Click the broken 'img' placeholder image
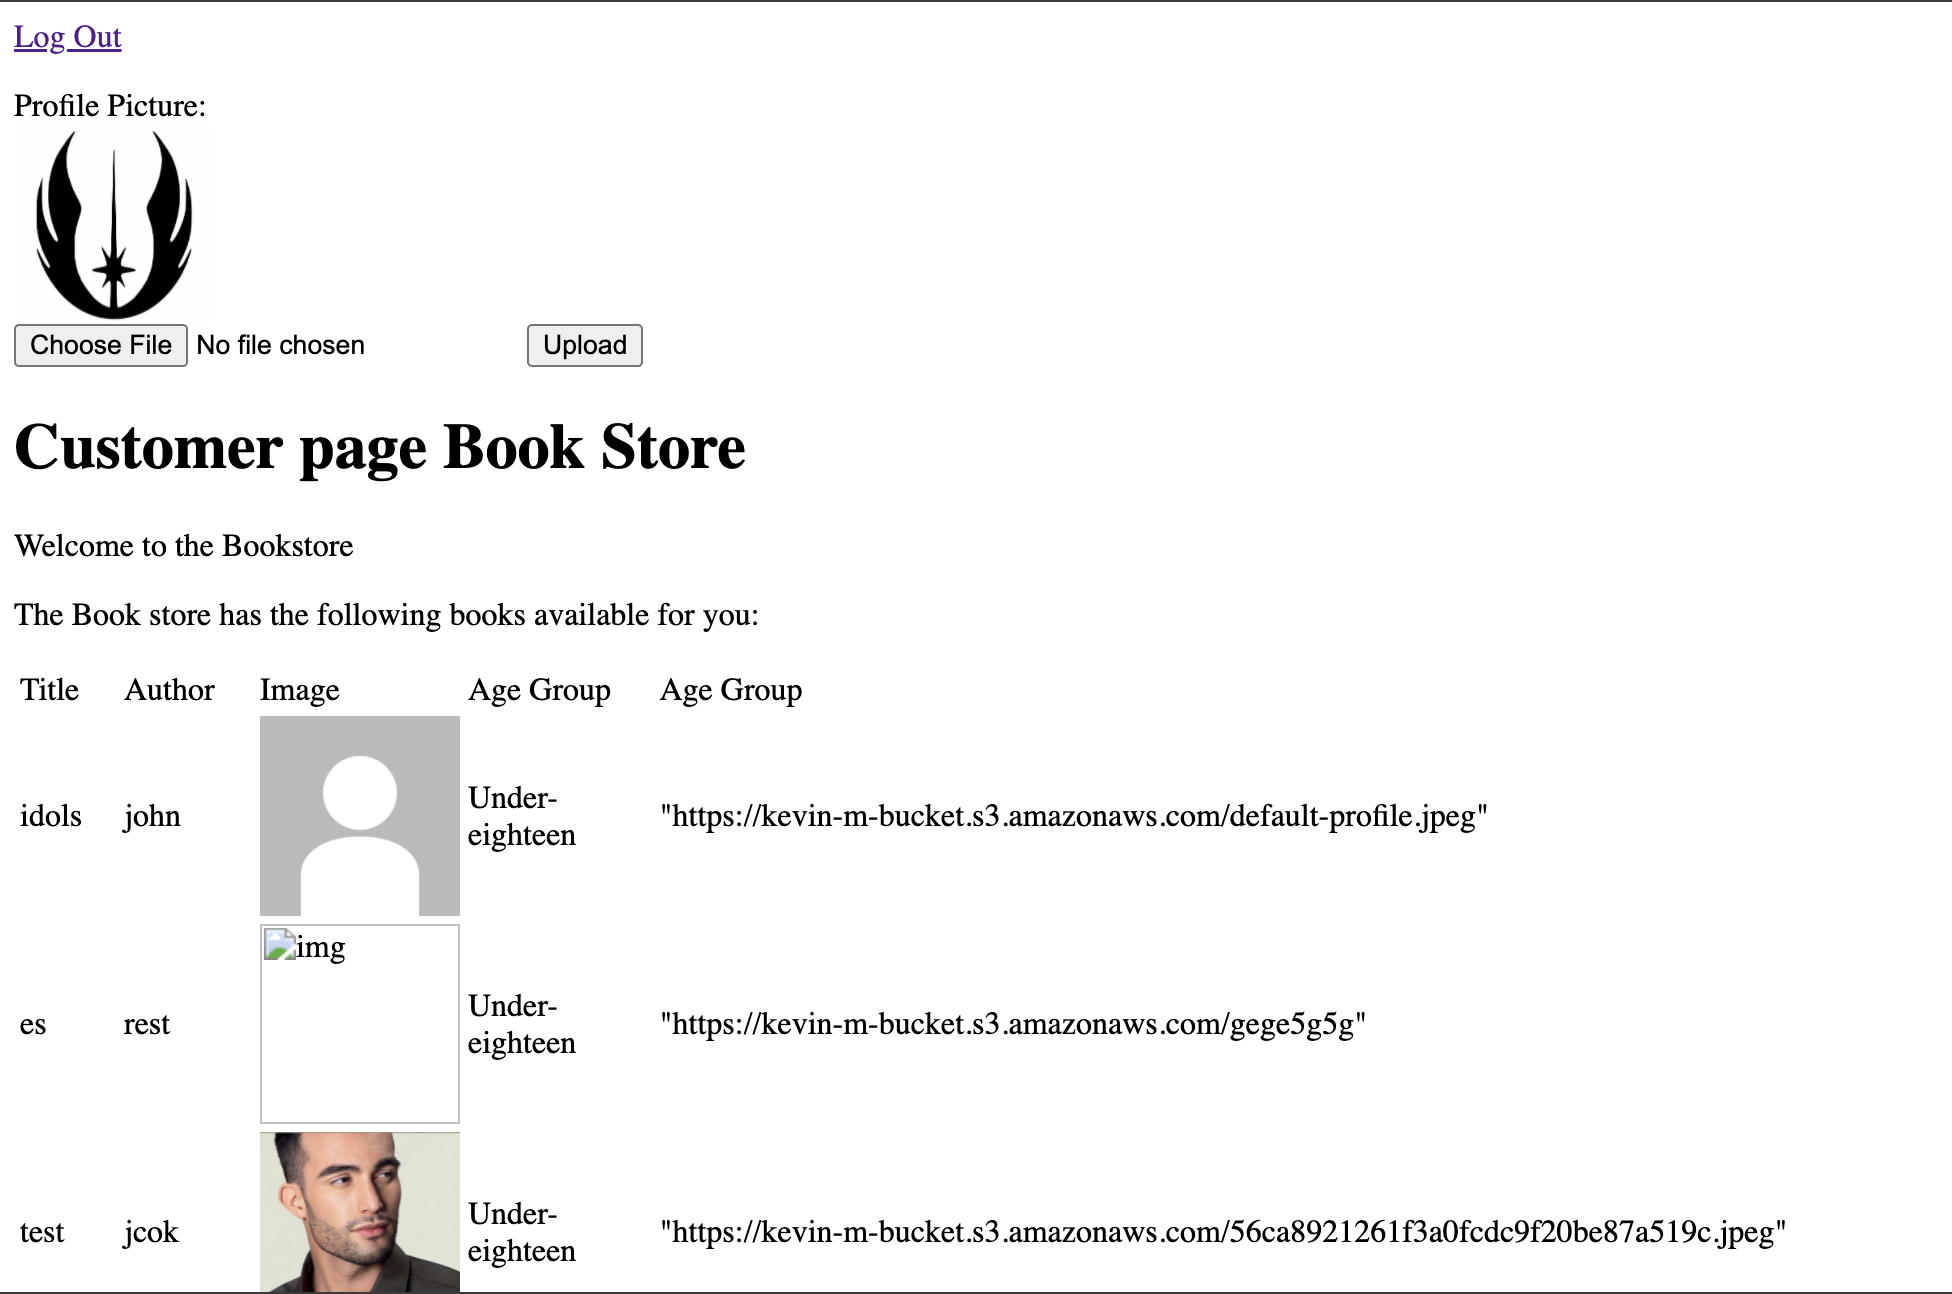Image resolution: width=1952 pixels, height=1294 pixels. point(359,1023)
